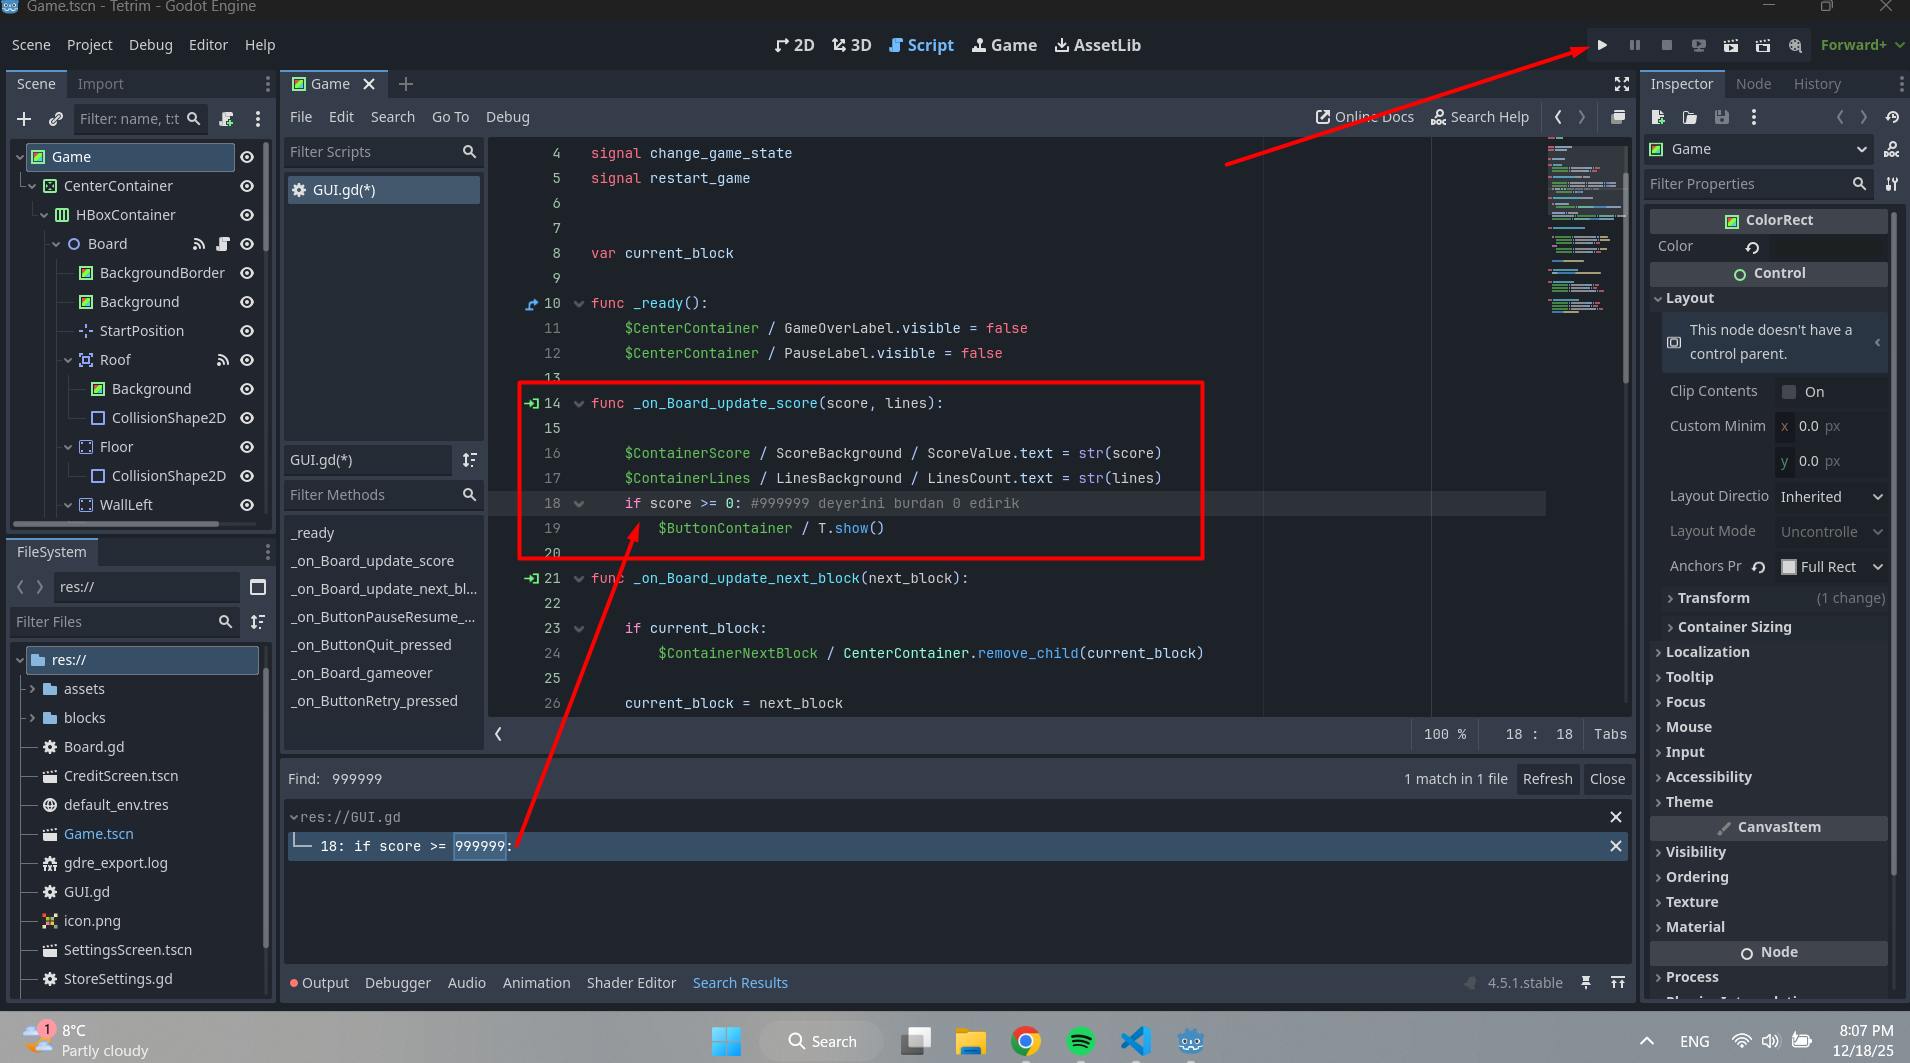Expand the Transform section in Inspector
Screen dimensions: 1910x1063
[x=1713, y=598]
